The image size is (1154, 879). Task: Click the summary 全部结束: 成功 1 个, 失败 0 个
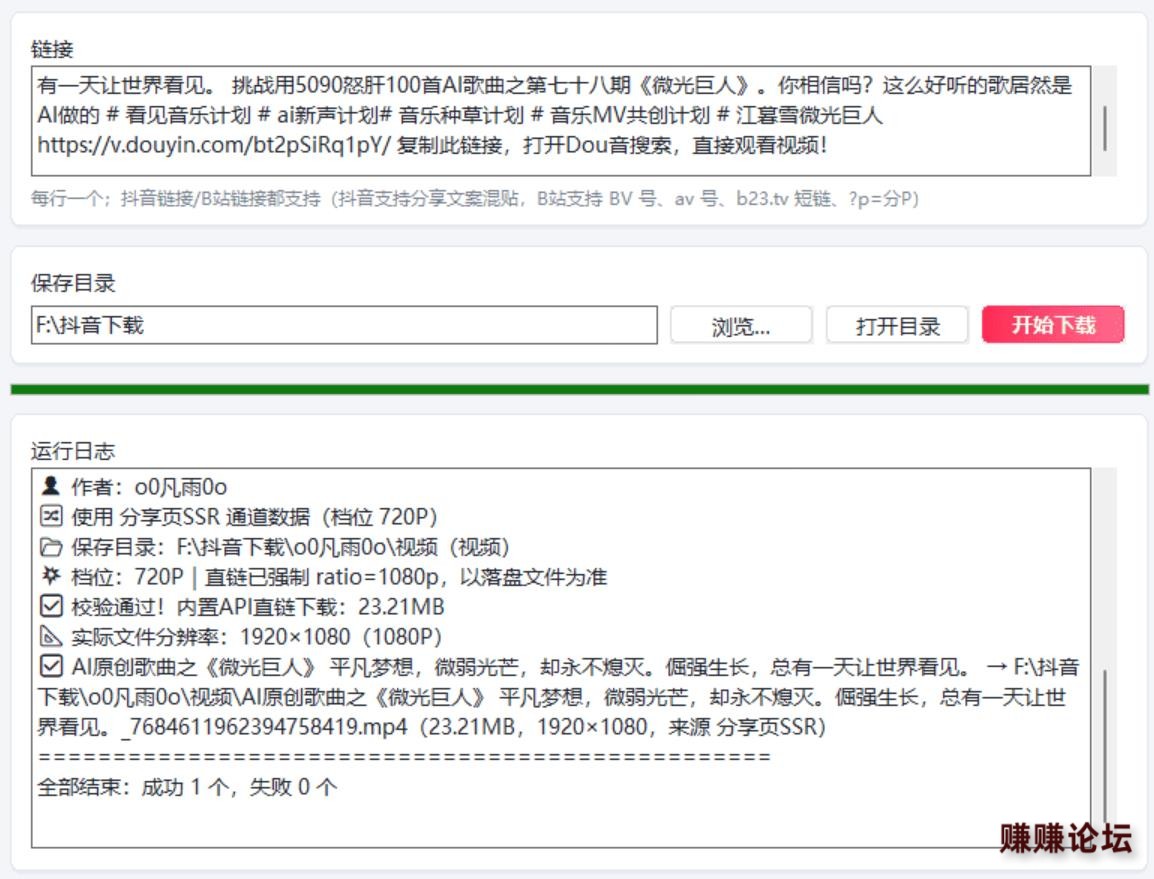point(188,787)
